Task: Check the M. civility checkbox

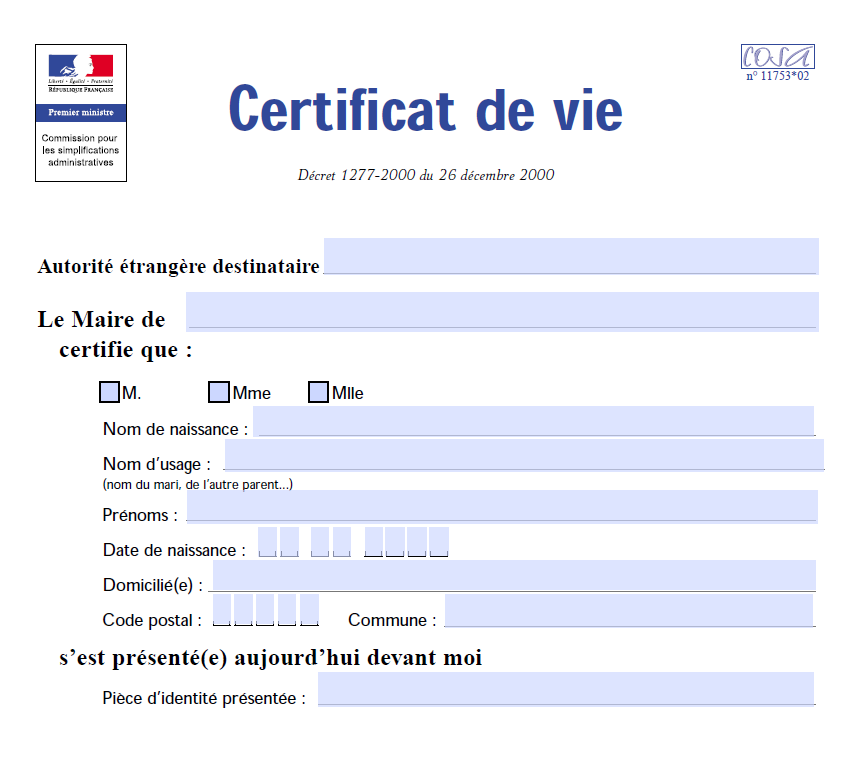Action: (x=108, y=392)
